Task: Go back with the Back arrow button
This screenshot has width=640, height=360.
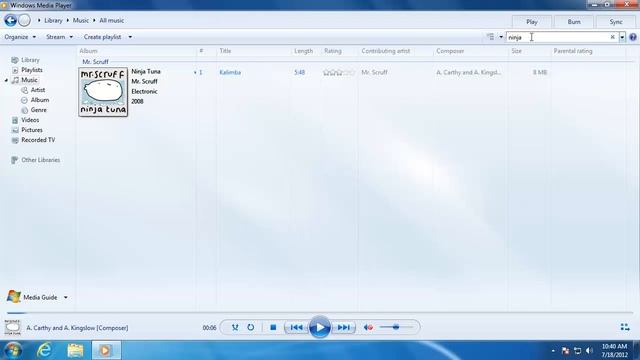Action: tap(11, 20)
